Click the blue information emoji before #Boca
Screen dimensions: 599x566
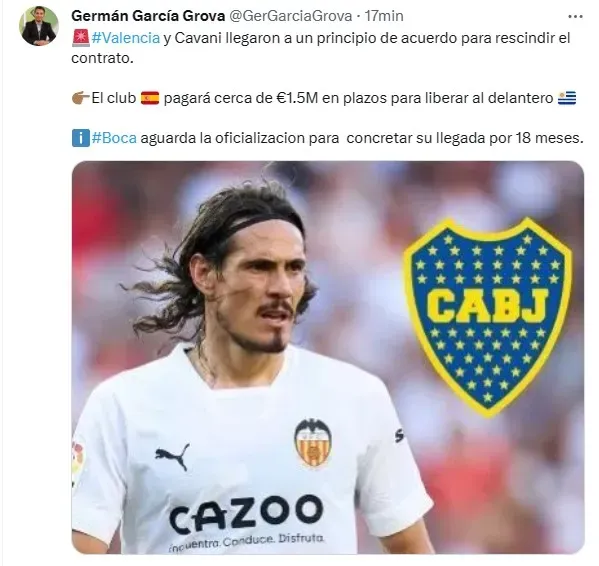pyautogui.click(x=81, y=138)
